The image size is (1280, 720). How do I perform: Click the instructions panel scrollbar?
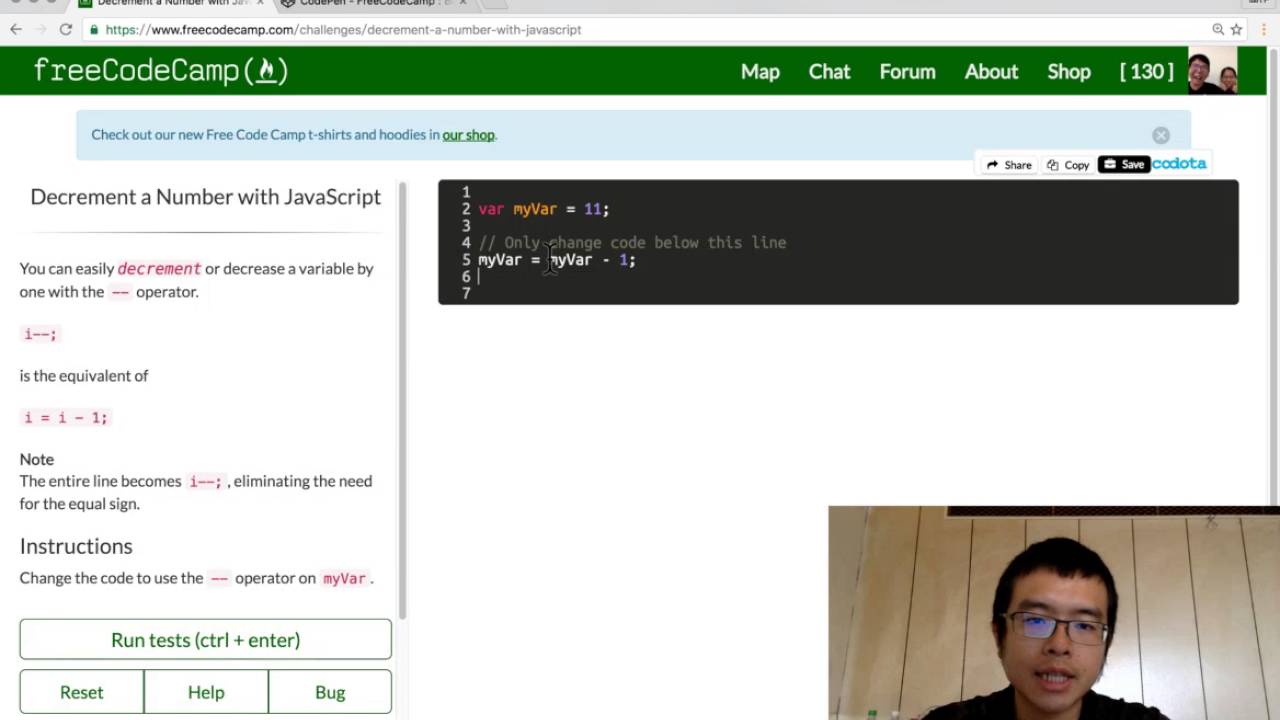pos(403,400)
